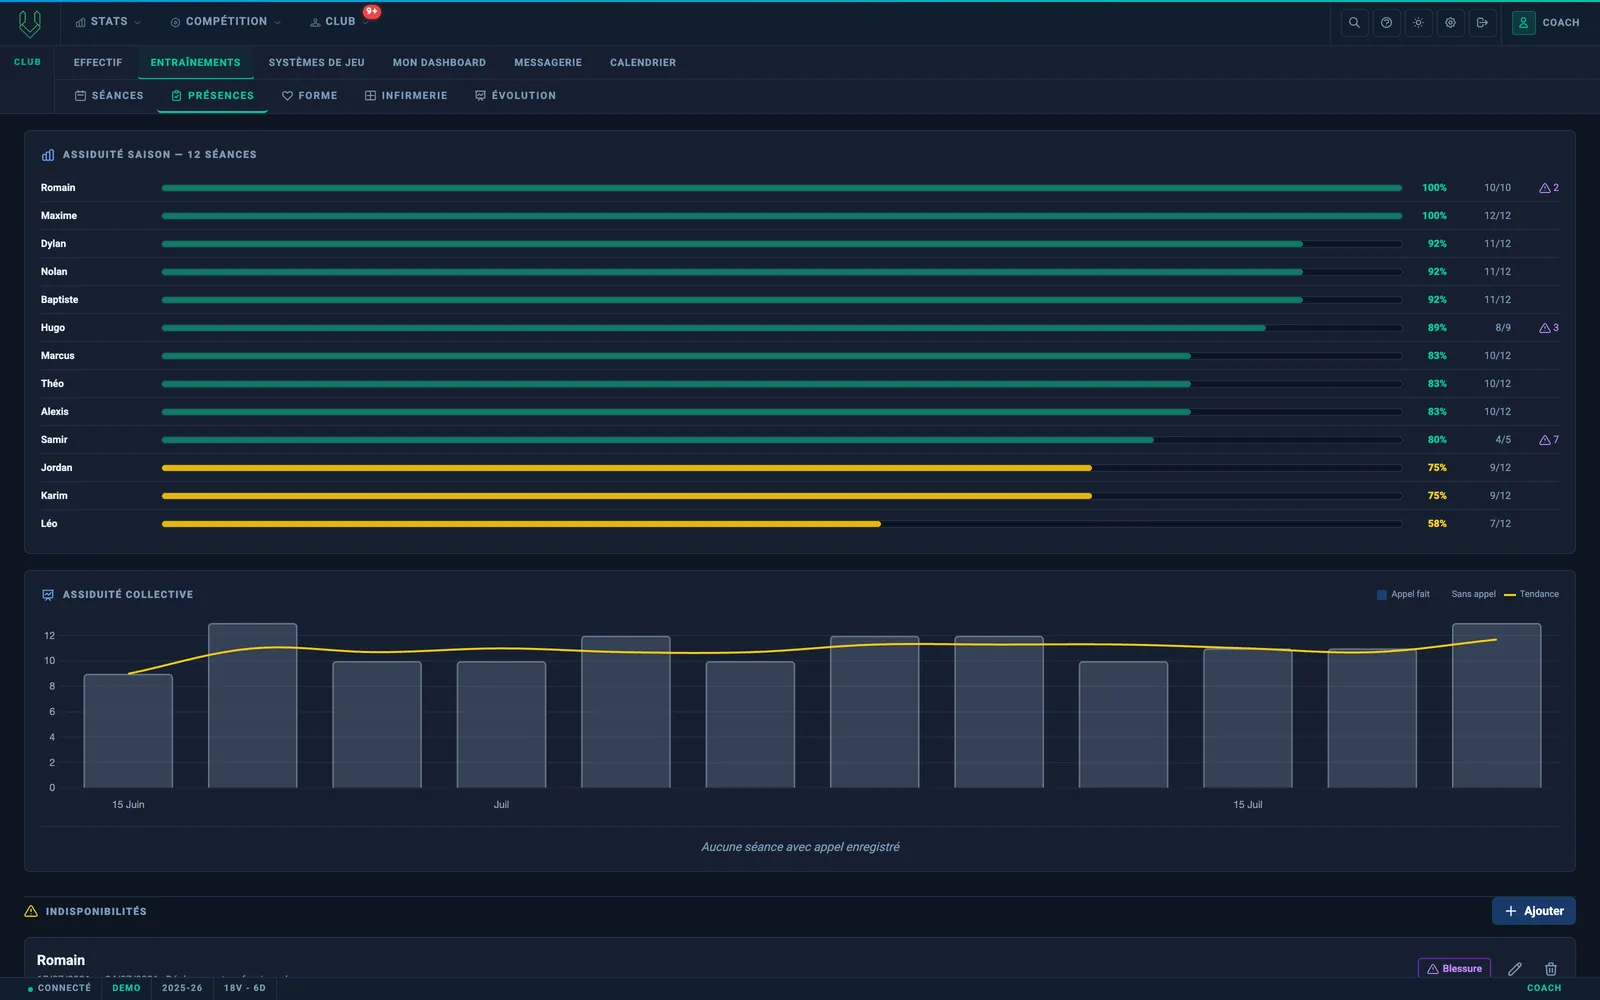
Task: Select Léo's yellow attendance bar
Action: 521,524
